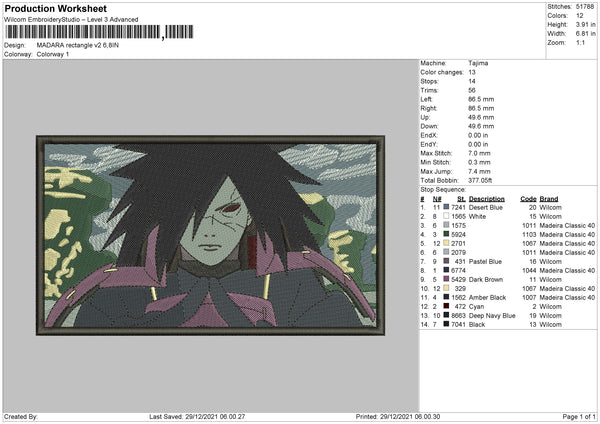Select the Min Stitch value '0.3 mm'
Screen dimensions: 600x424
point(479,162)
